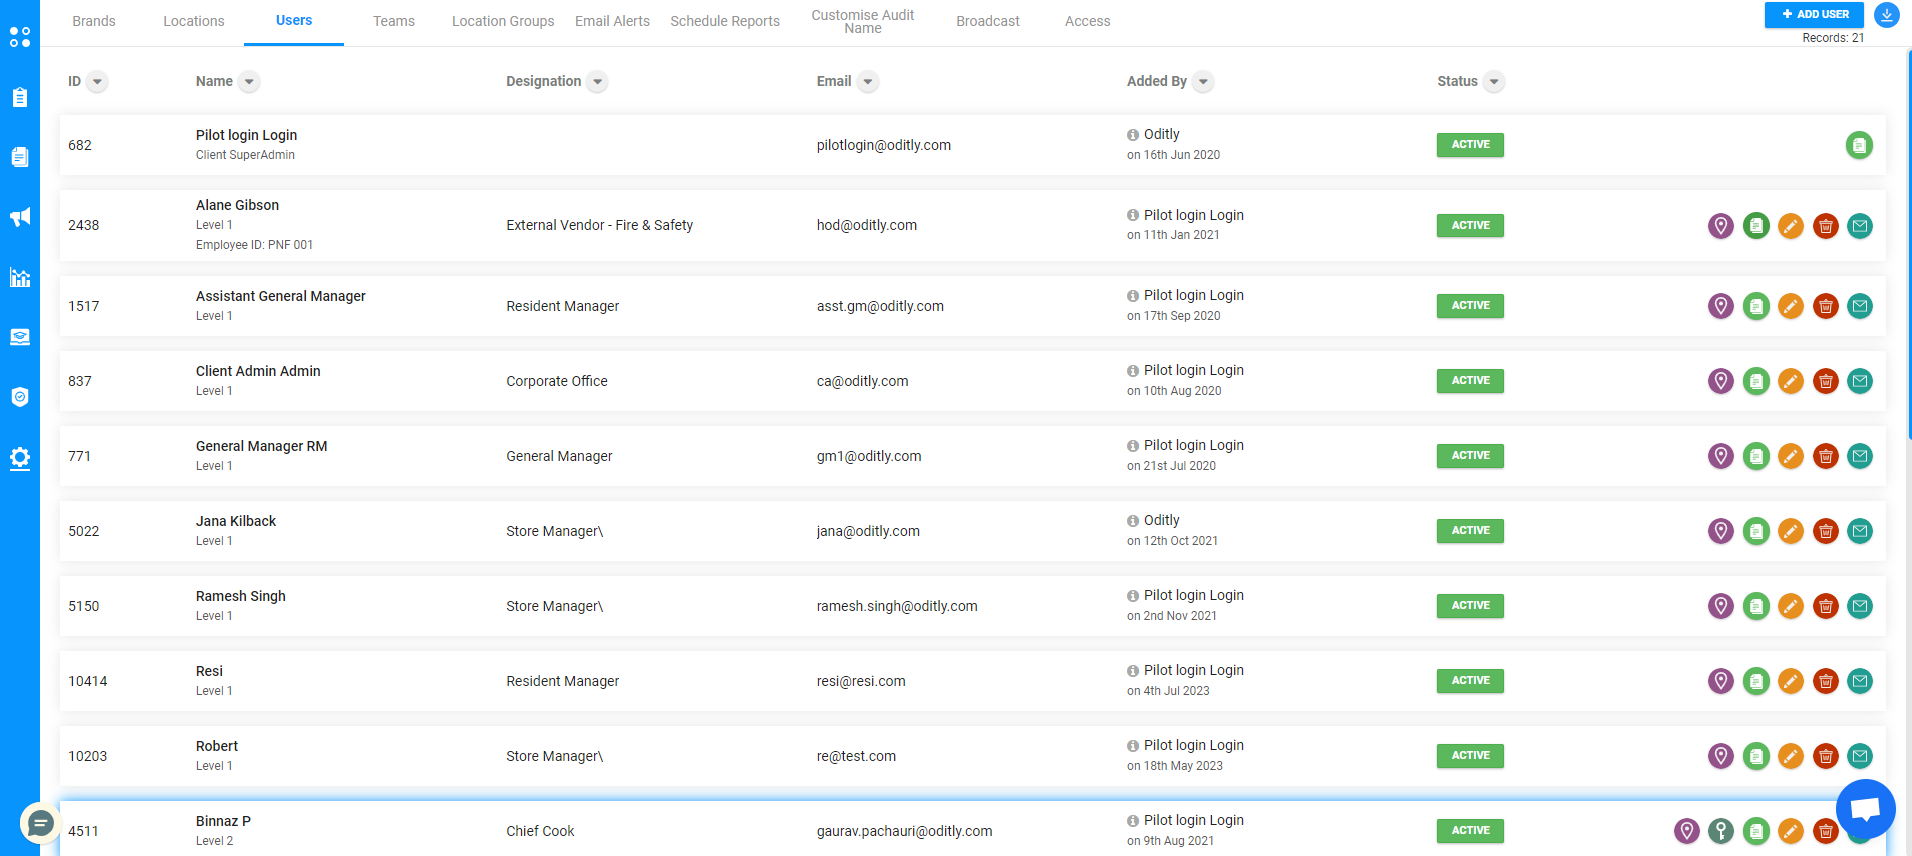The width and height of the screenshot is (1912, 856).
Task: Open the ID column filter dropdown
Action: pyautogui.click(x=97, y=82)
